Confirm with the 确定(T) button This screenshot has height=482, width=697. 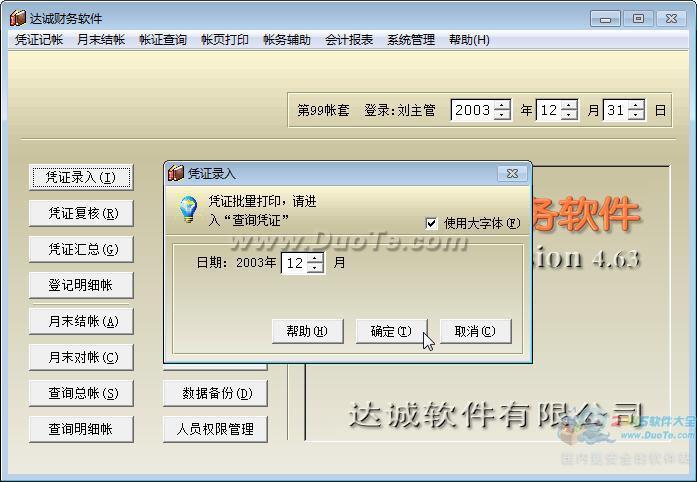pos(392,331)
